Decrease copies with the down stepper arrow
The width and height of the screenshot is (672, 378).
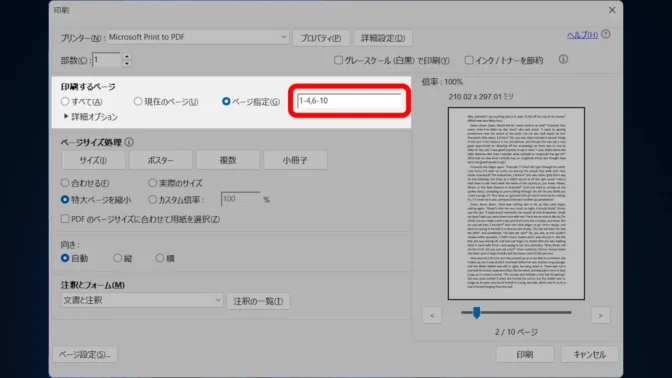point(126,64)
